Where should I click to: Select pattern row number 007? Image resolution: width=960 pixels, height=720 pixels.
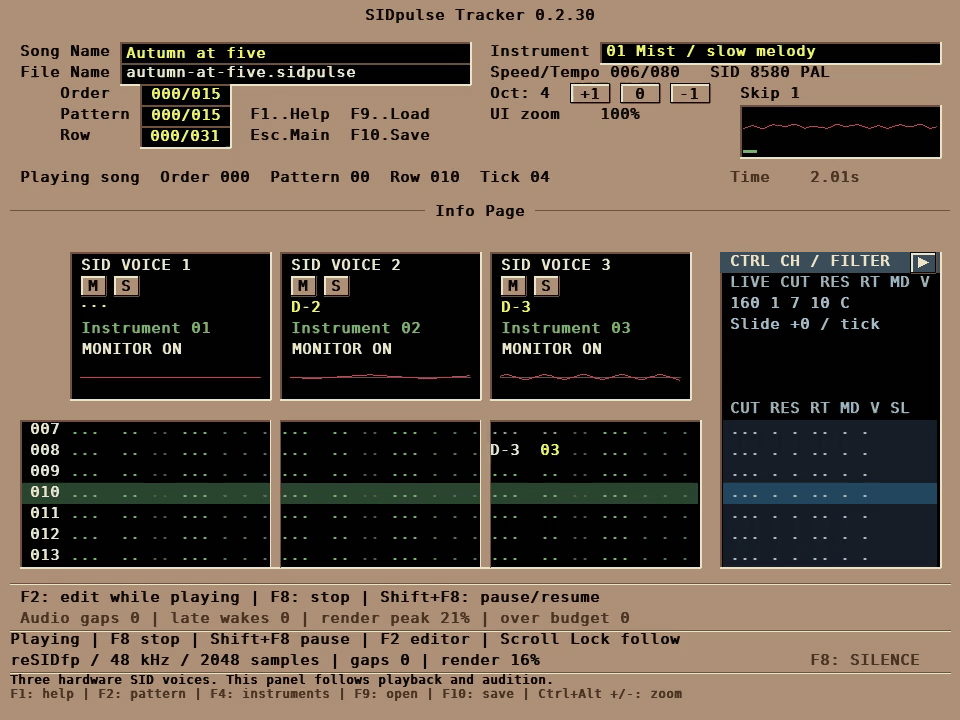pyautogui.click(x=45, y=429)
